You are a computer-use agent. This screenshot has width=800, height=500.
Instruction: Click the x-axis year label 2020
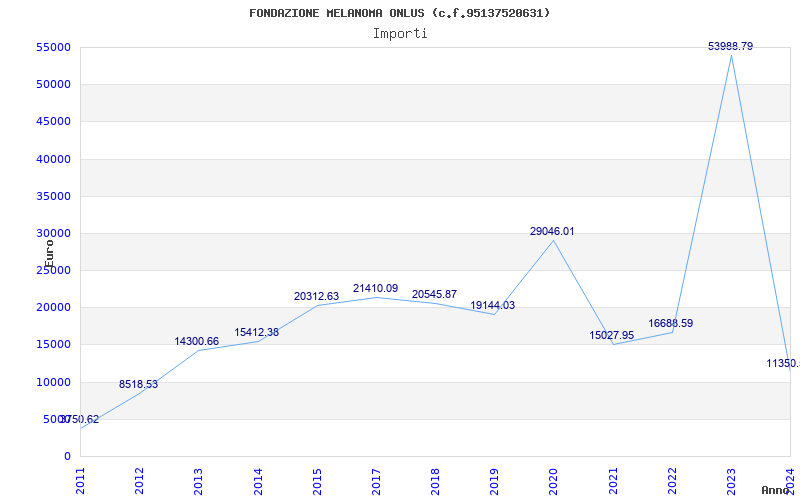click(554, 481)
